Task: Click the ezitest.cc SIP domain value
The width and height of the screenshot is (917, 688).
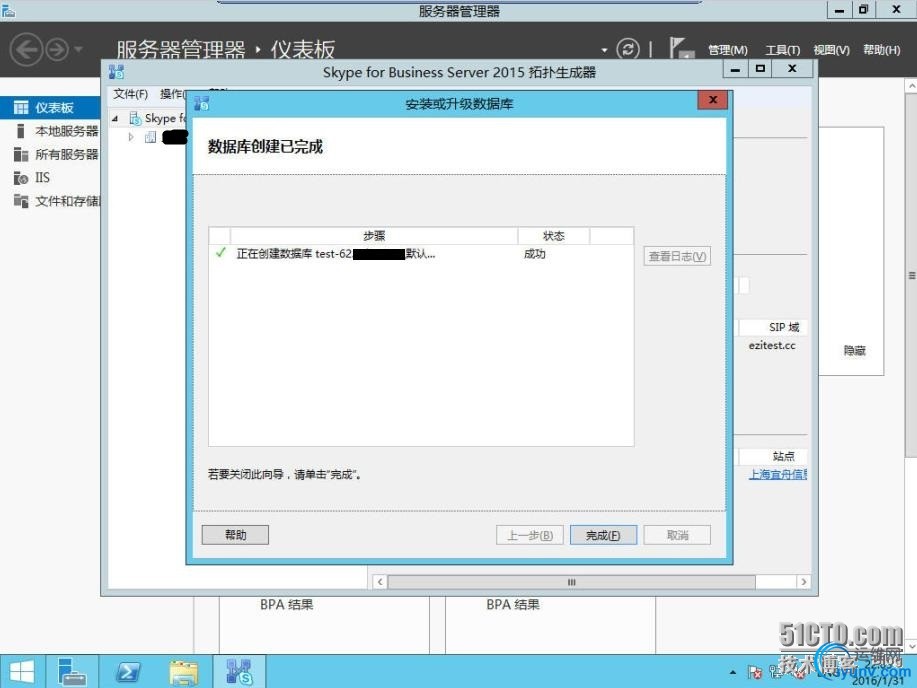Action: click(772, 346)
